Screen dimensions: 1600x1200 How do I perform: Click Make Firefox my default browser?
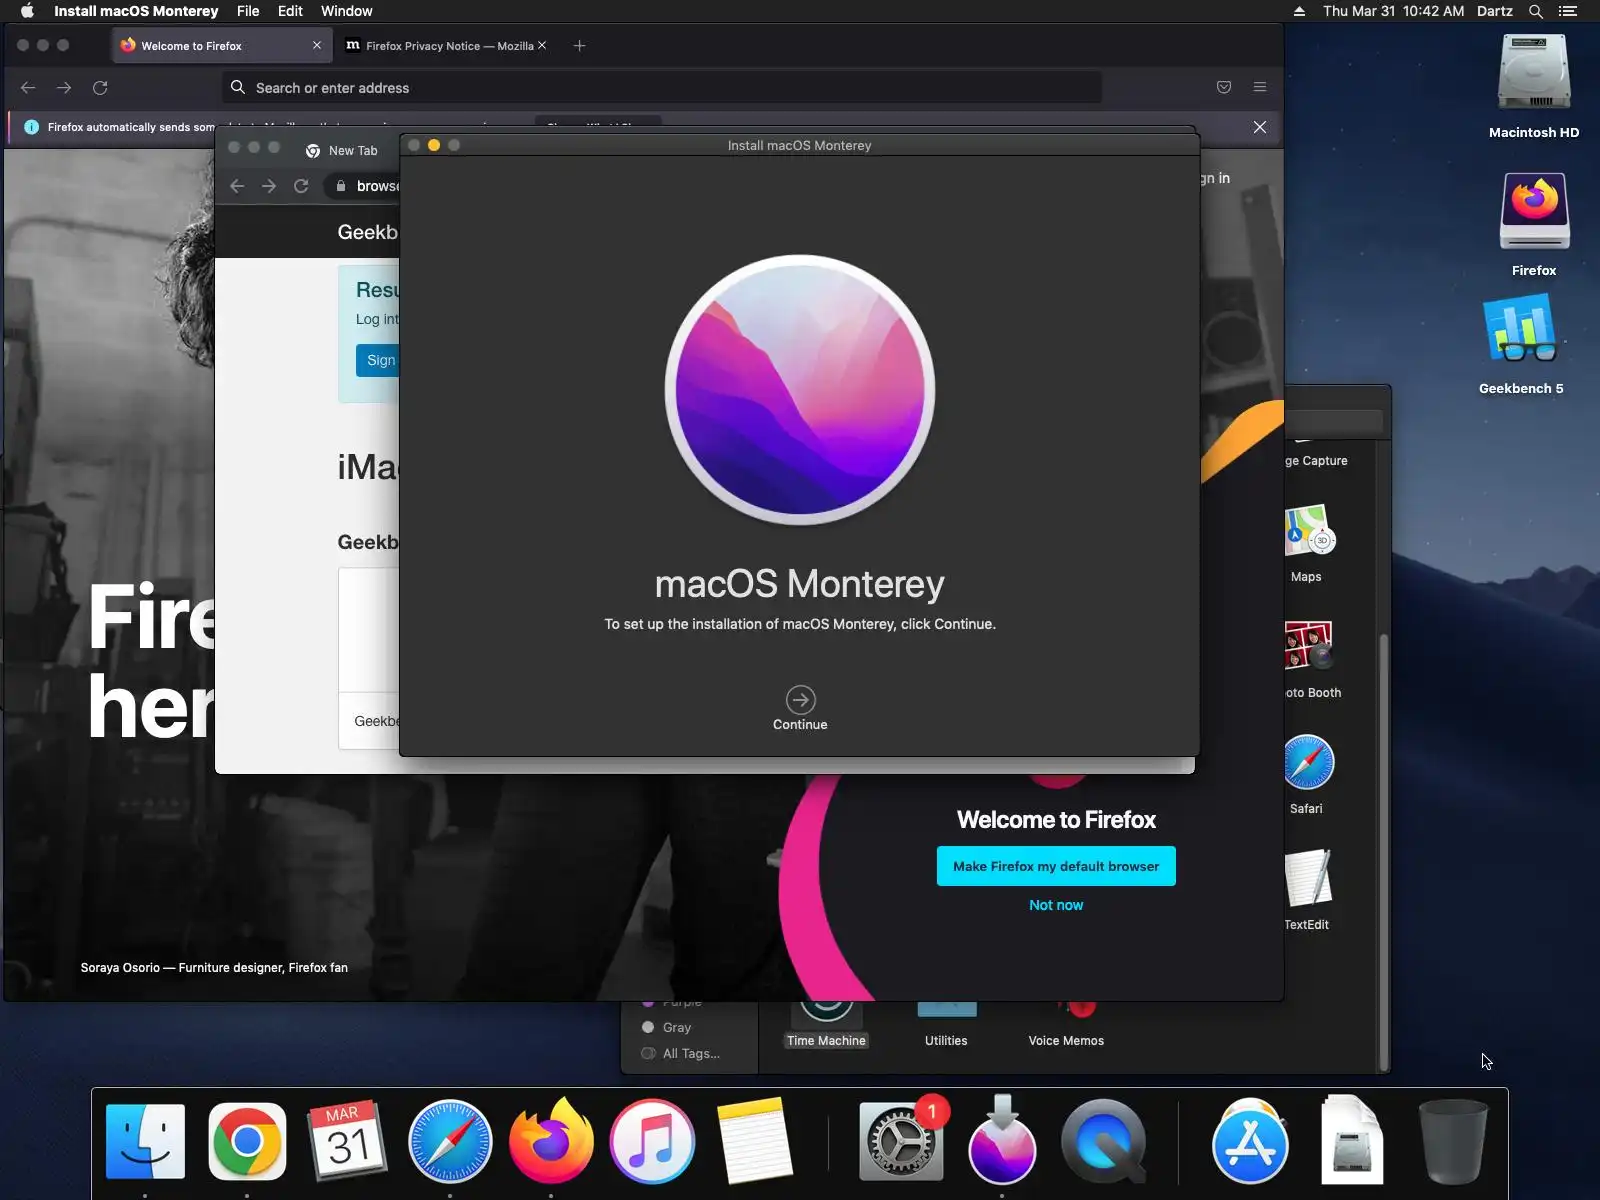click(1056, 866)
